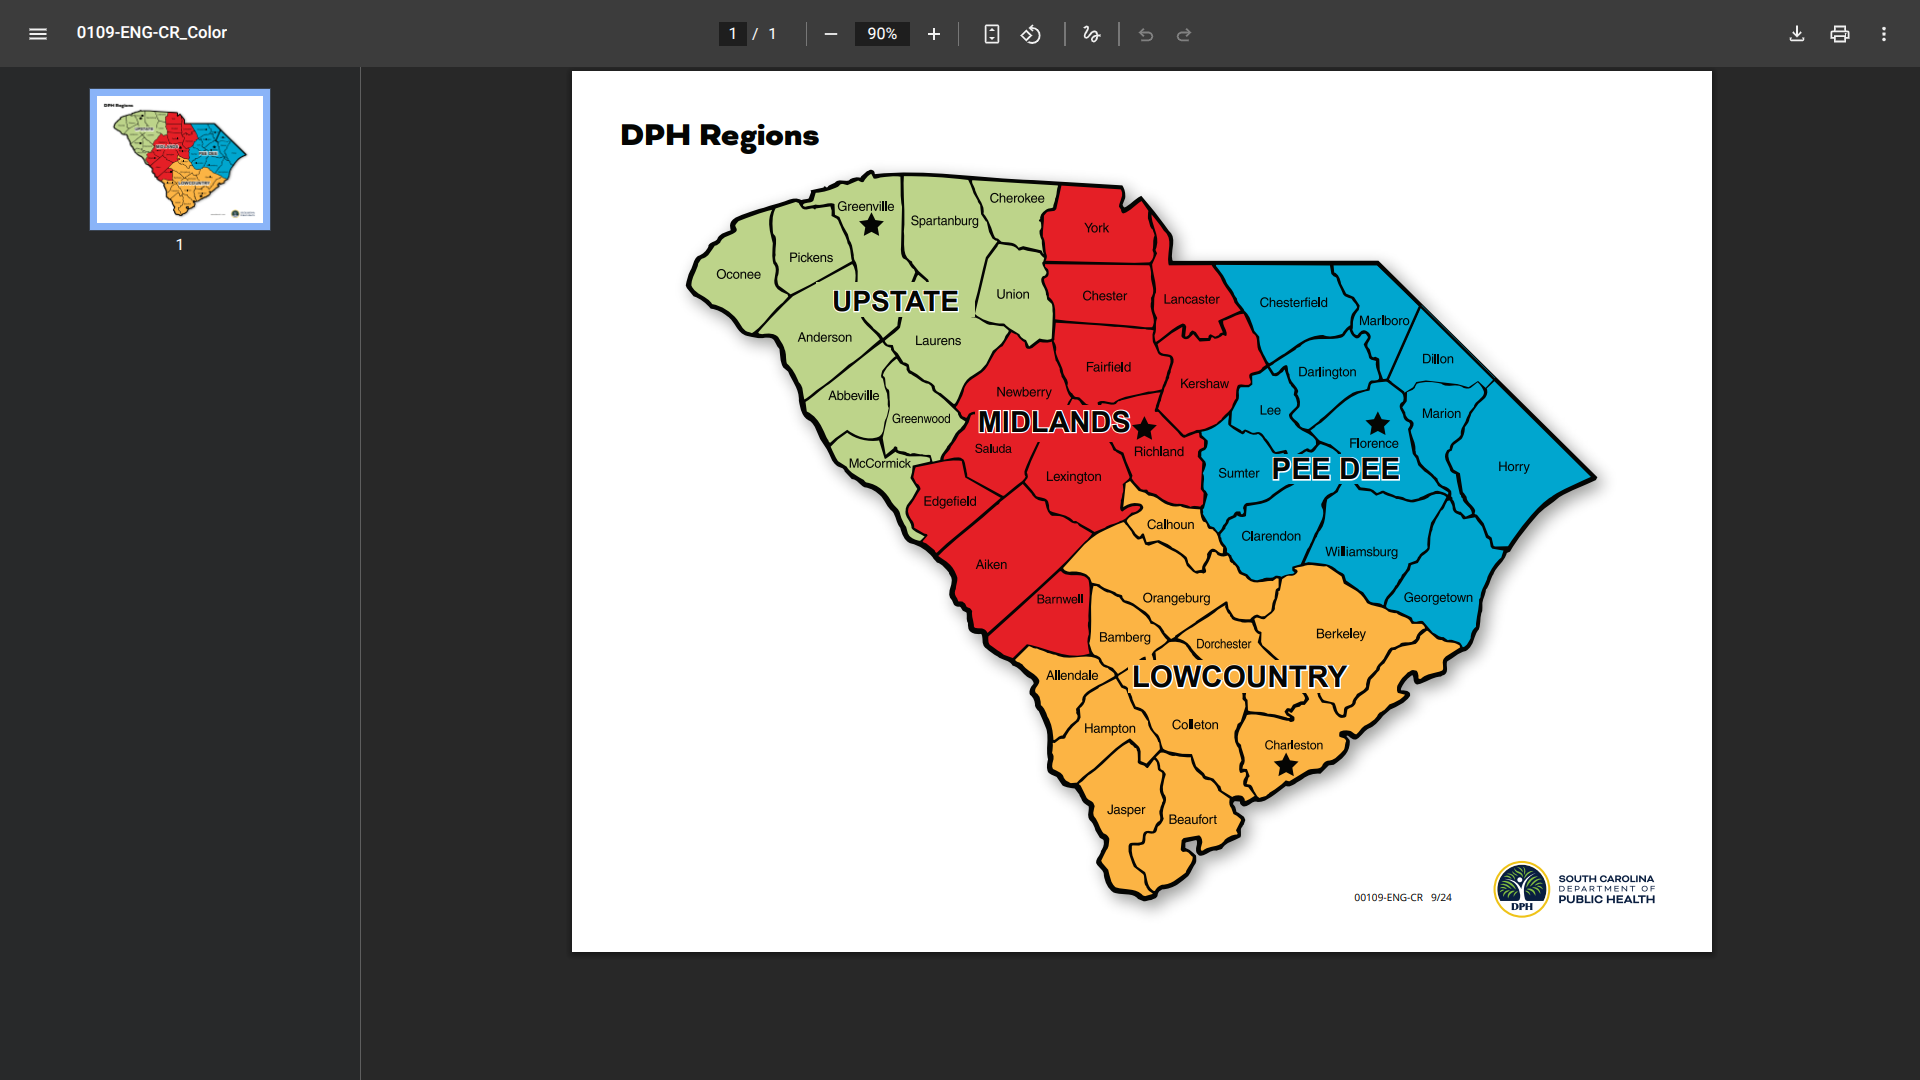Toggle the sidebar with hamburger menu icon
Viewport: 1920px width, 1080px height.
[38, 33]
